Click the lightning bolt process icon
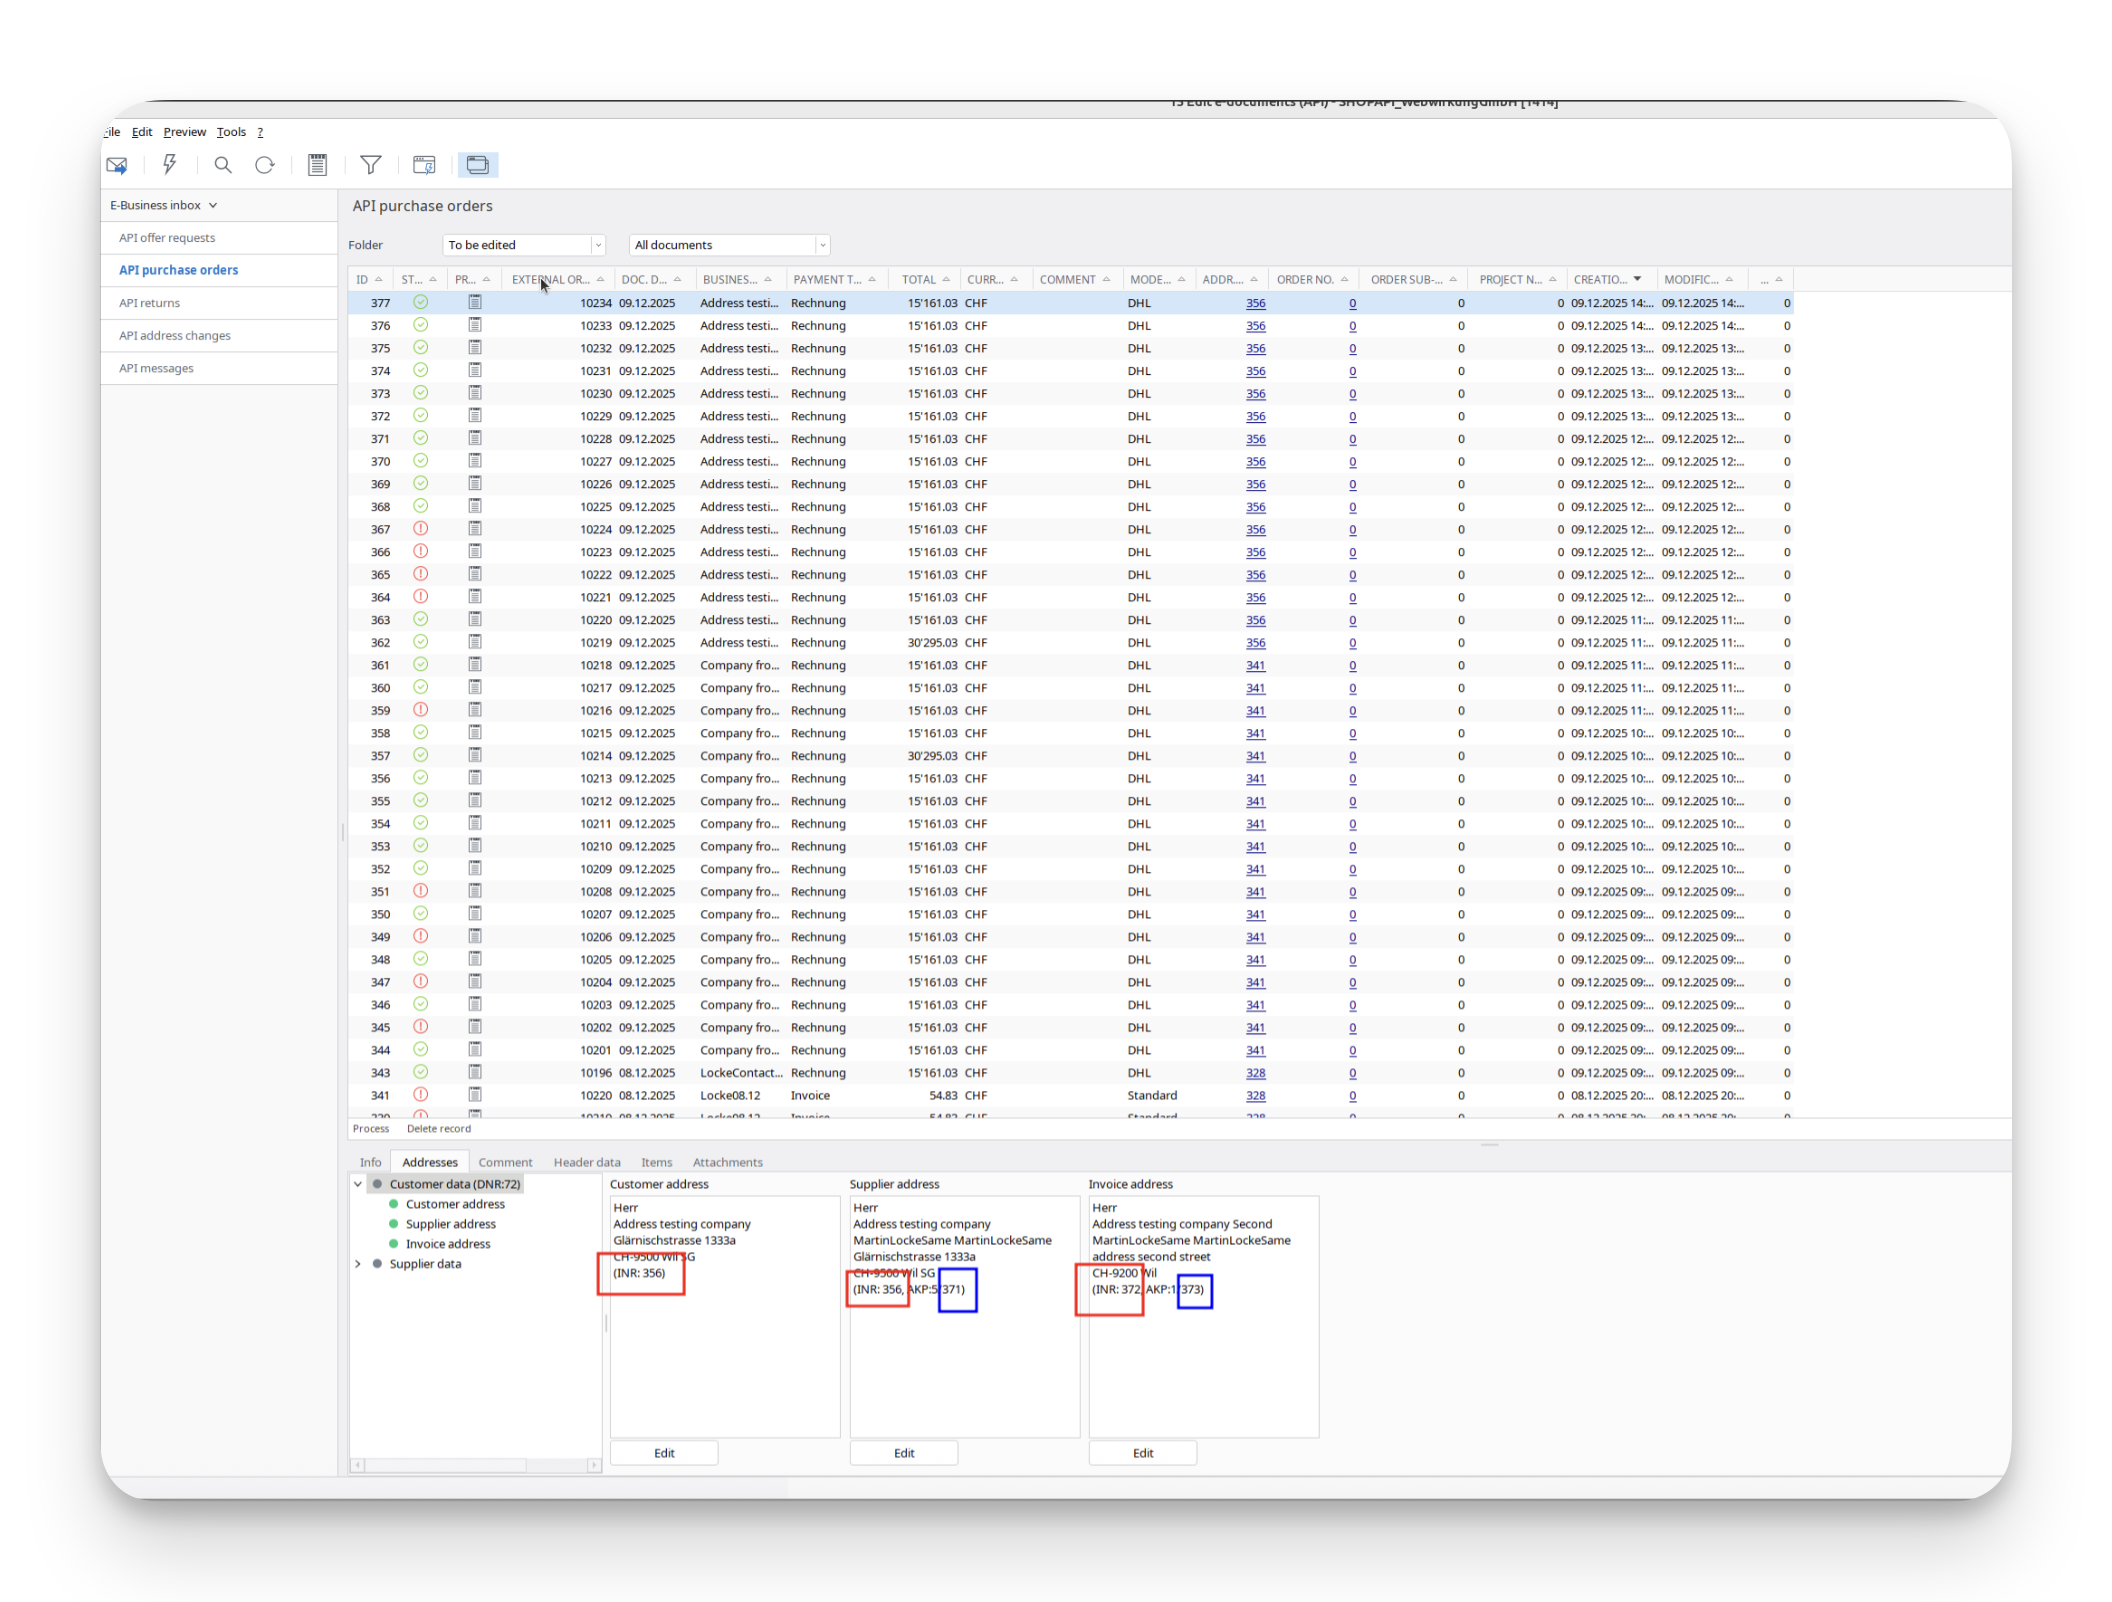Image resolution: width=2112 pixels, height=1602 pixels. (170, 165)
